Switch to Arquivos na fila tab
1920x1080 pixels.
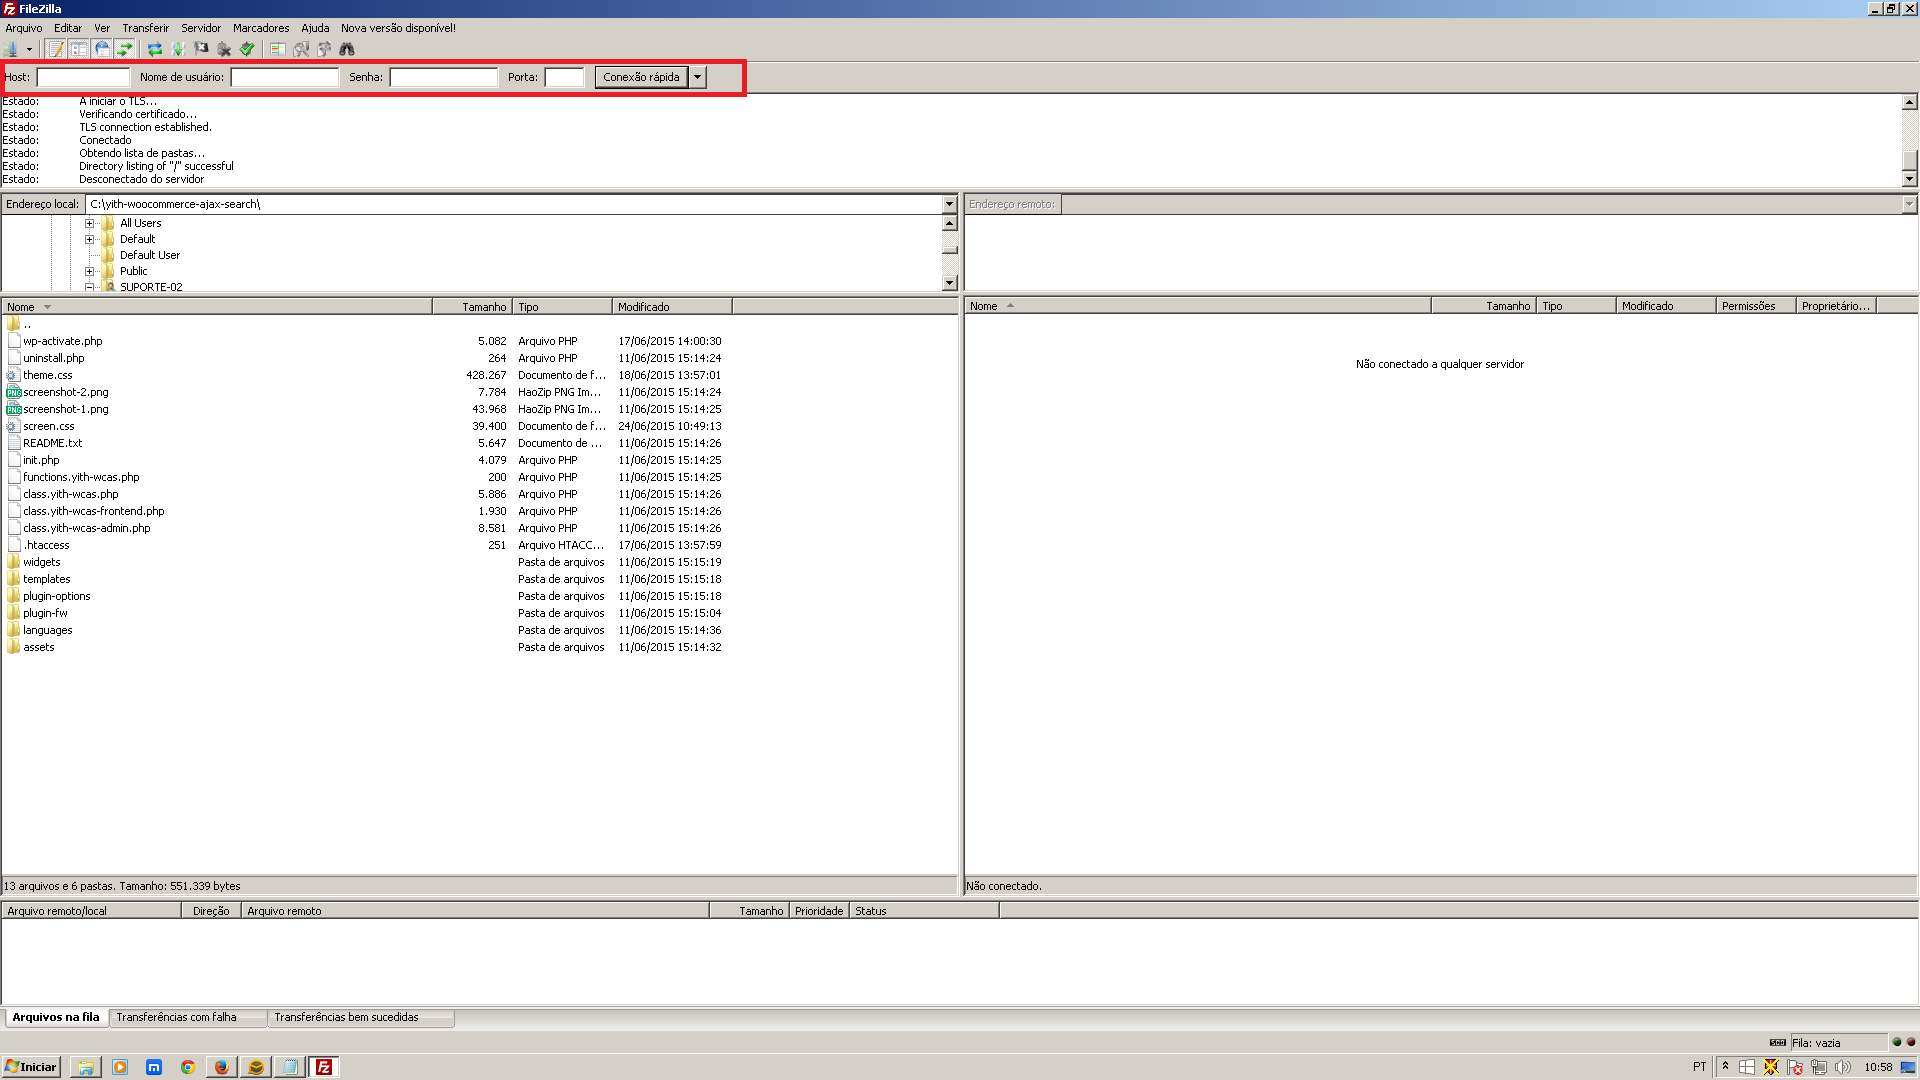tap(56, 1017)
